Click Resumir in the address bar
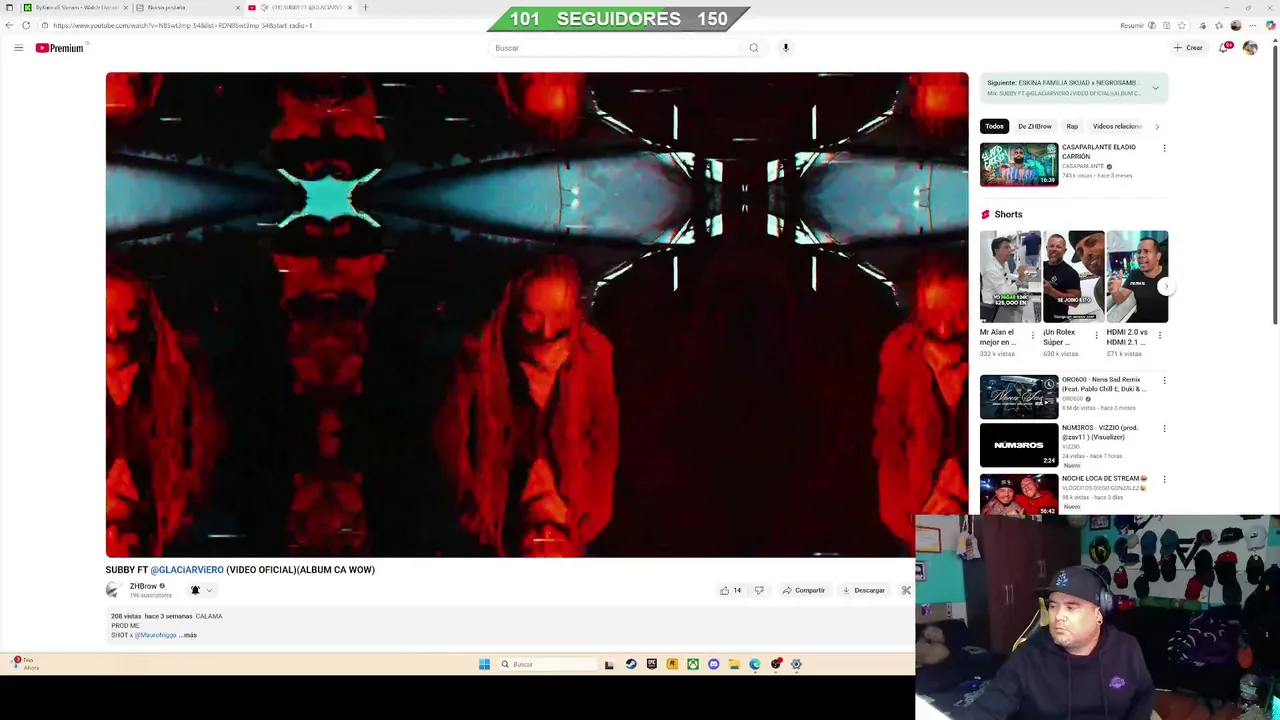The width and height of the screenshot is (1280, 720). [1132, 25]
